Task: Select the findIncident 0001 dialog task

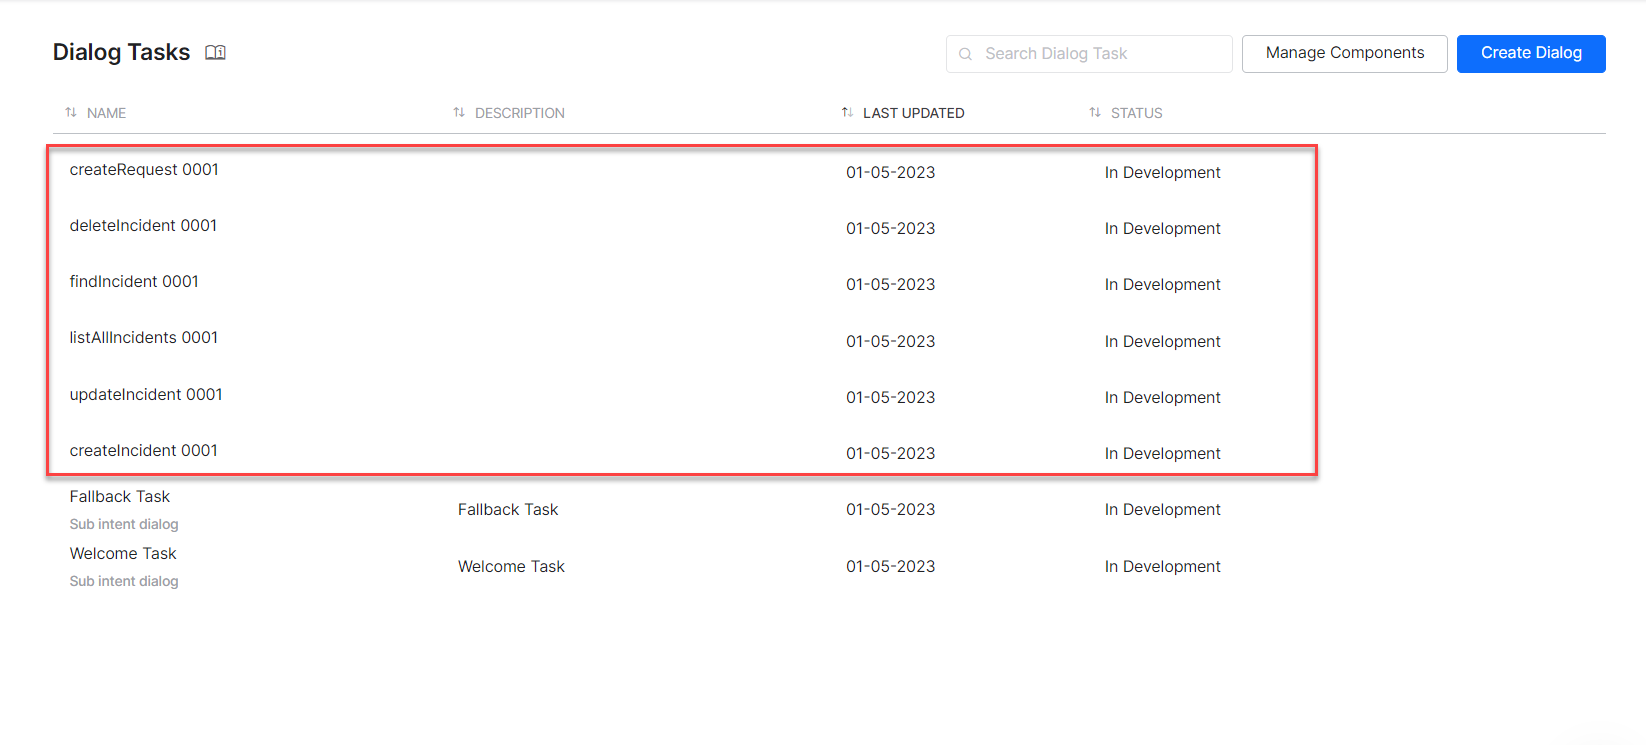Action: [x=134, y=282]
